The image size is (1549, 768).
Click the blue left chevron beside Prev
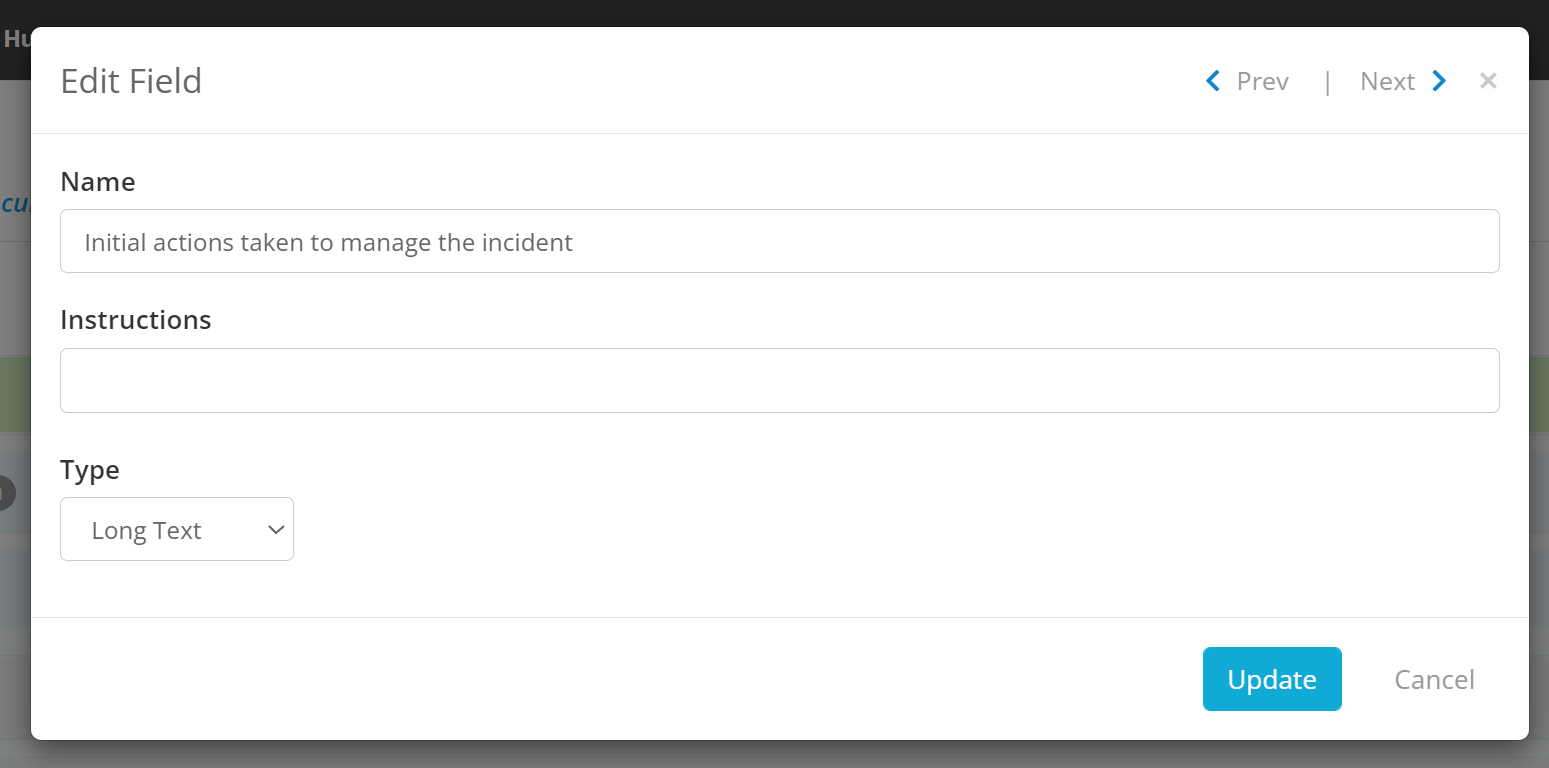pos(1212,81)
